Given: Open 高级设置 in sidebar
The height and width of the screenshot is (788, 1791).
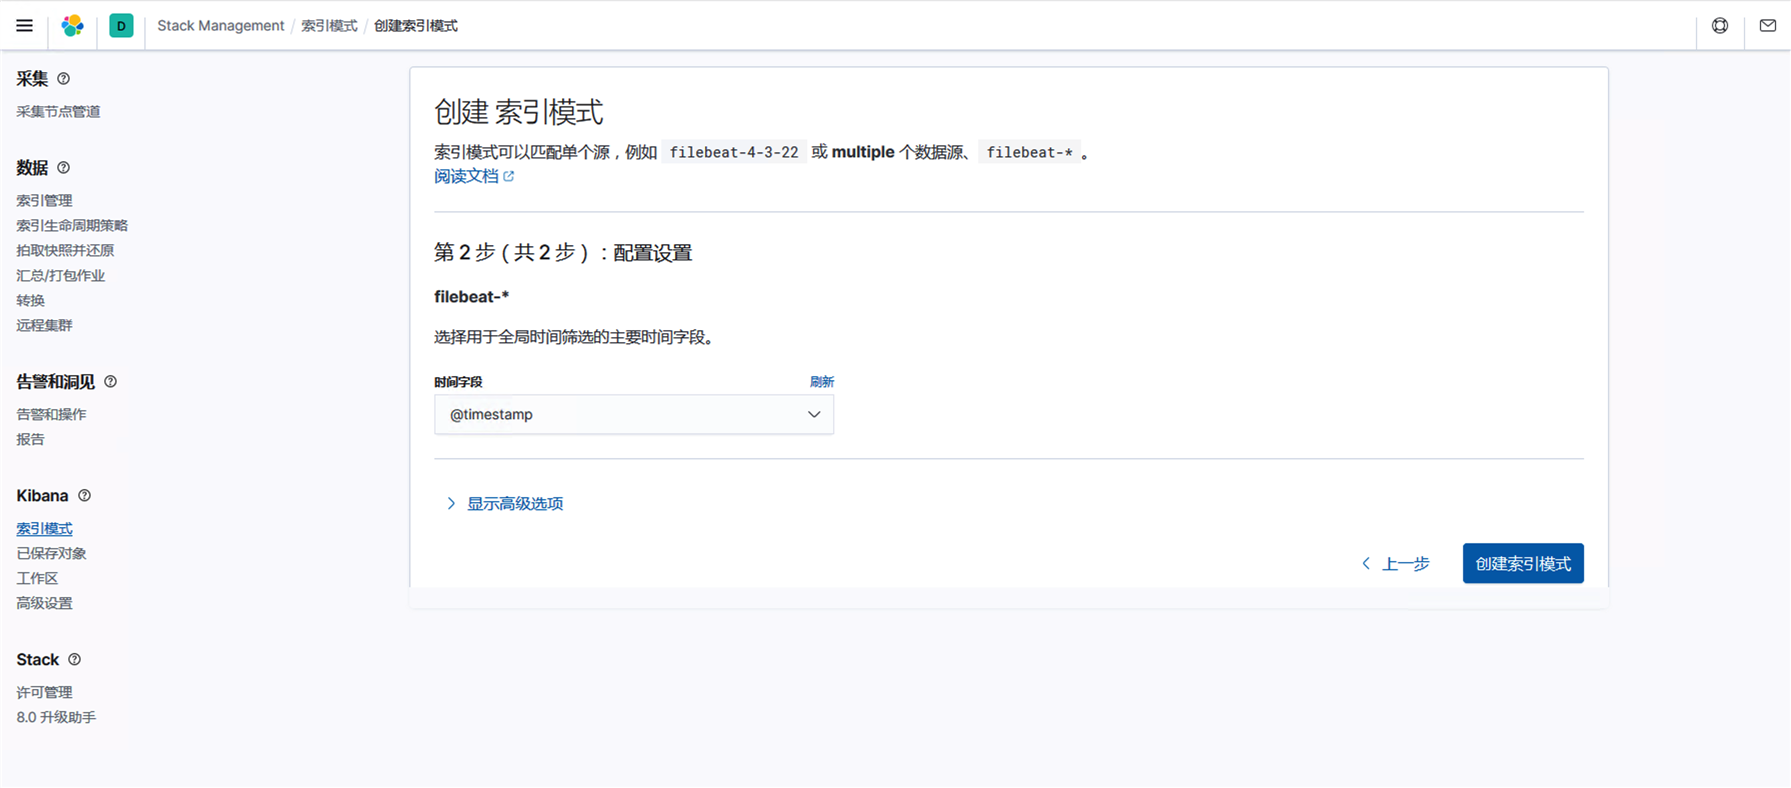Looking at the screenshot, I should tap(44, 604).
